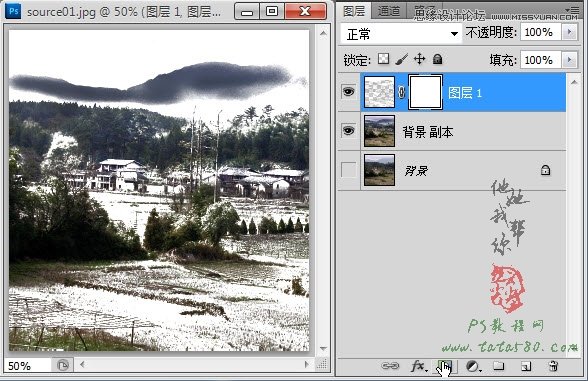This screenshot has width=588, height=381.
Task: Click opacity 100% value field
Action: pos(541,32)
